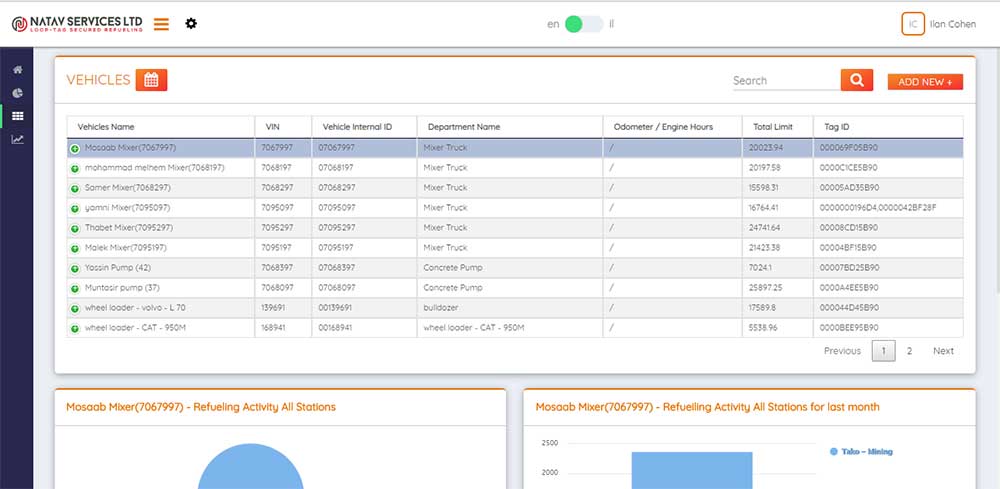Image resolution: width=1000 pixels, height=489 pixels.
Task: Click the calendar icon next to Vehicles
Action: [x=151, y=80]
